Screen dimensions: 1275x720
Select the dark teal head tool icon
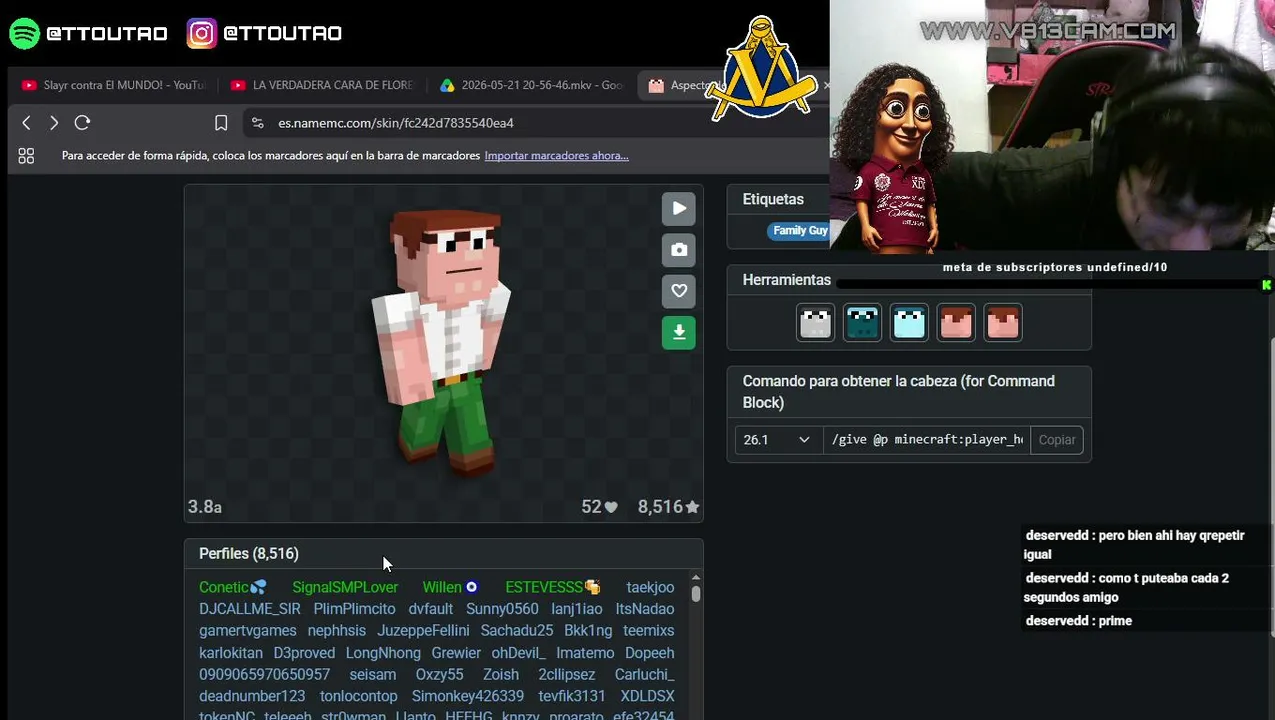pyautogui.click(x=862, y=323)
